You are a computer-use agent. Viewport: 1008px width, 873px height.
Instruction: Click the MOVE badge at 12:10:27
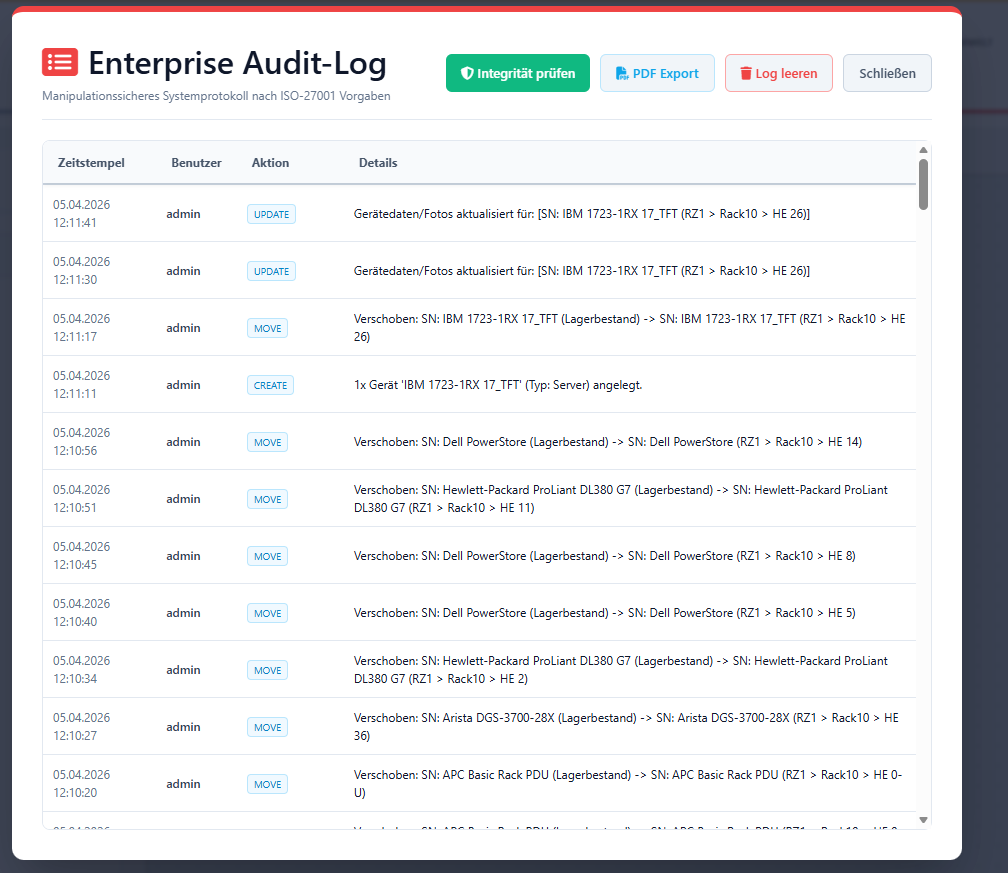tap(267, 727)
